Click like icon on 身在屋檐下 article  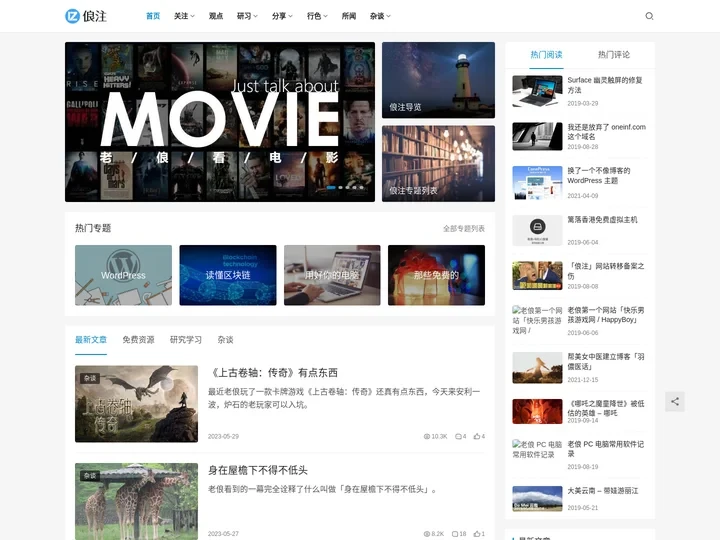tap(477, 534)
